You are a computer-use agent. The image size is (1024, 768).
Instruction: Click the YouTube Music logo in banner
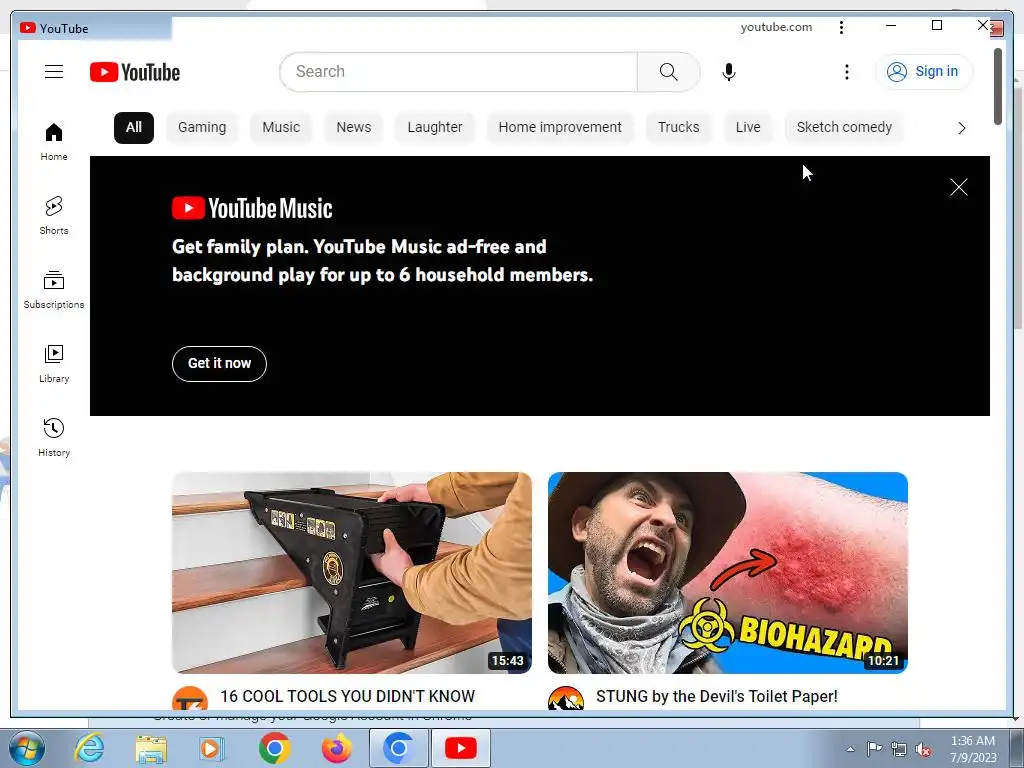tap(252, 208)
